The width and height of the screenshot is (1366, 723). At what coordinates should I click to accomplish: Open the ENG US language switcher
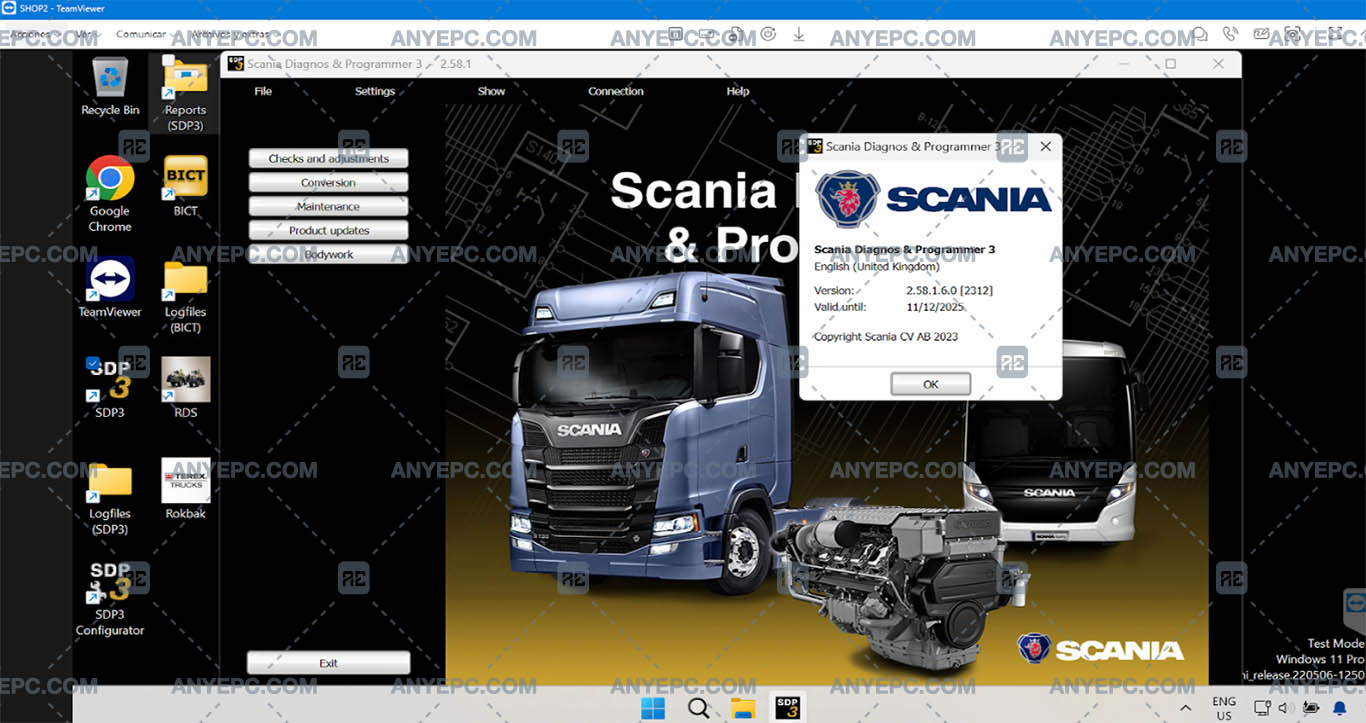[1223, 708]
